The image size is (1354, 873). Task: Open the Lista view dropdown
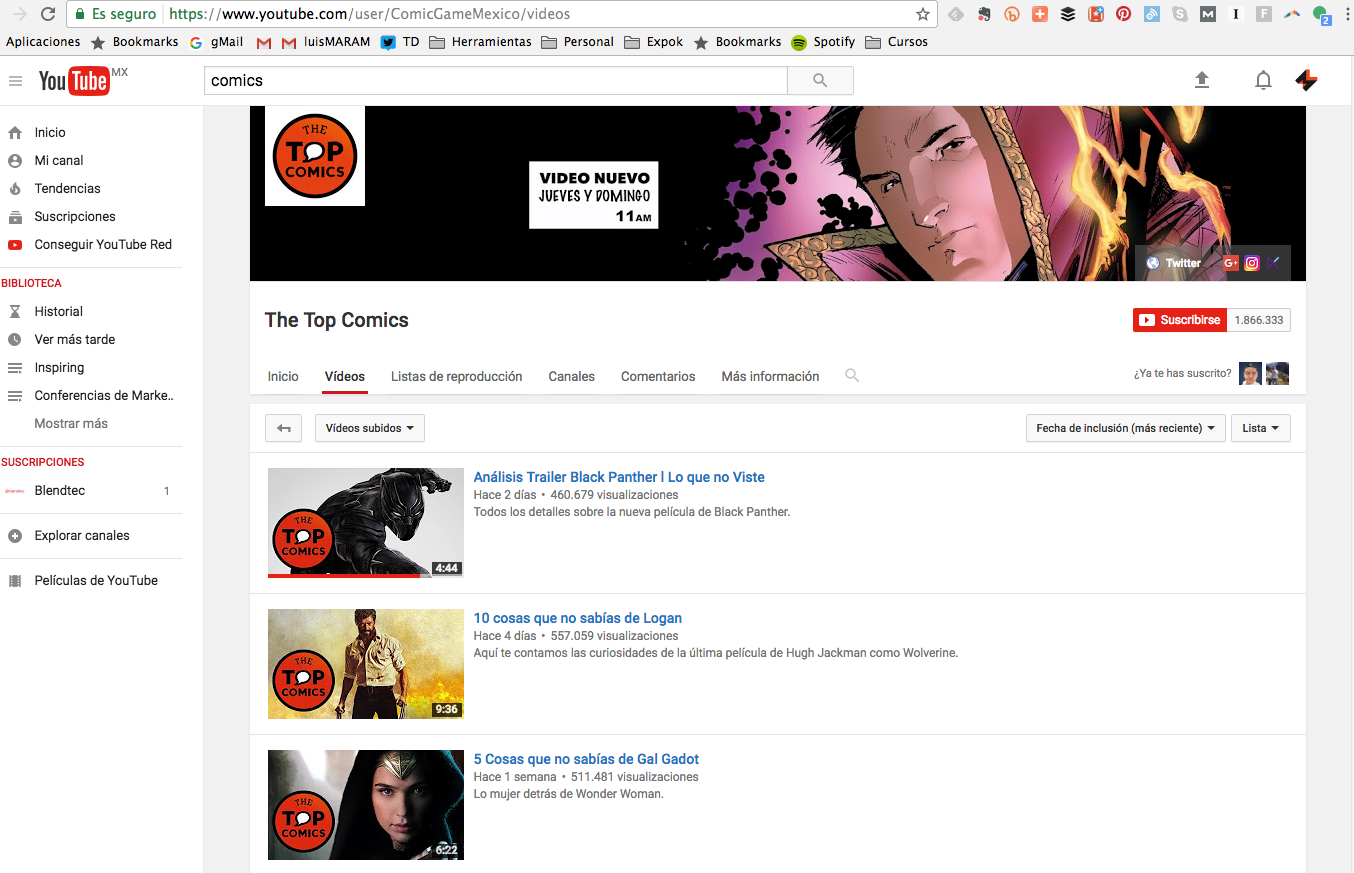tap(1260, 428)
